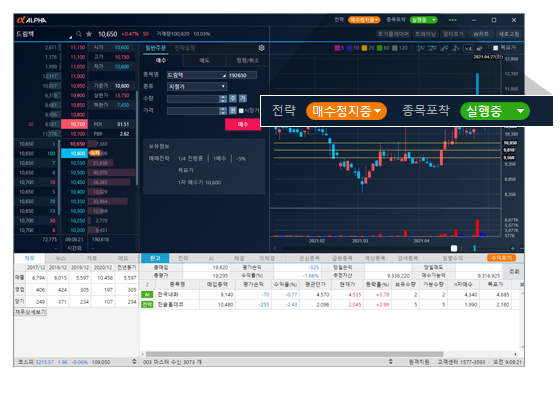
Task: Zoom out chart with minus icon
Action: [521, 248]
